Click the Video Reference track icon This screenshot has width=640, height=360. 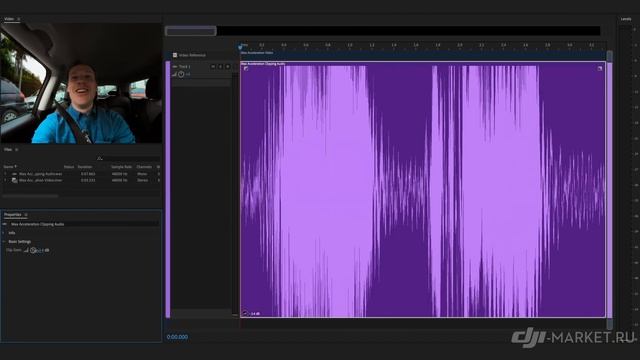[x=175, y=55]
